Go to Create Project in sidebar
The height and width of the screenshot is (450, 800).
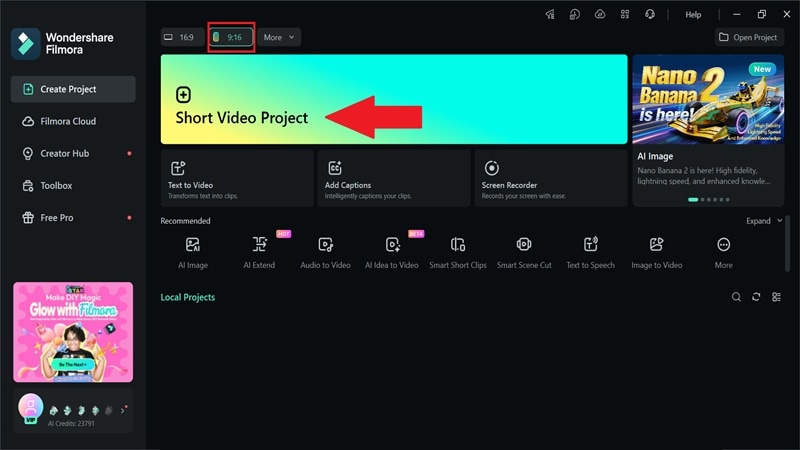[73, 89]
